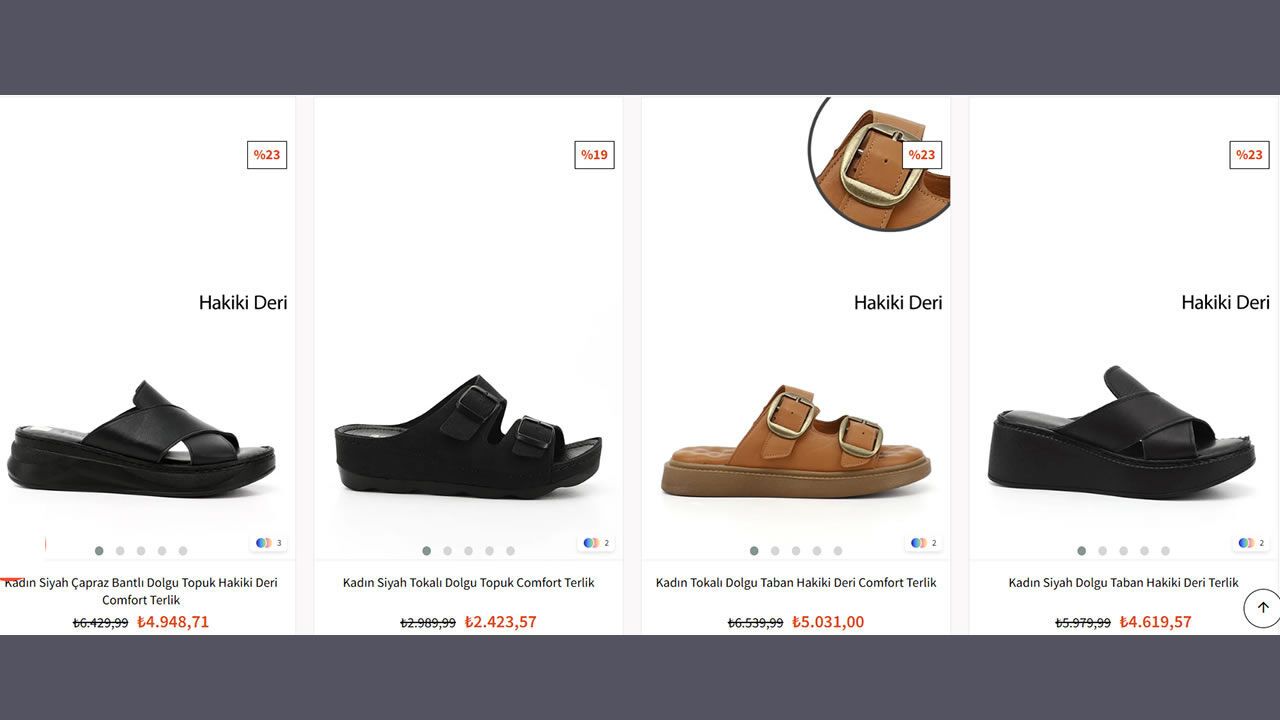Open color options of the black buckle slipper
The height and width of the screenshot is (720, 1280).
coord(595,543)
